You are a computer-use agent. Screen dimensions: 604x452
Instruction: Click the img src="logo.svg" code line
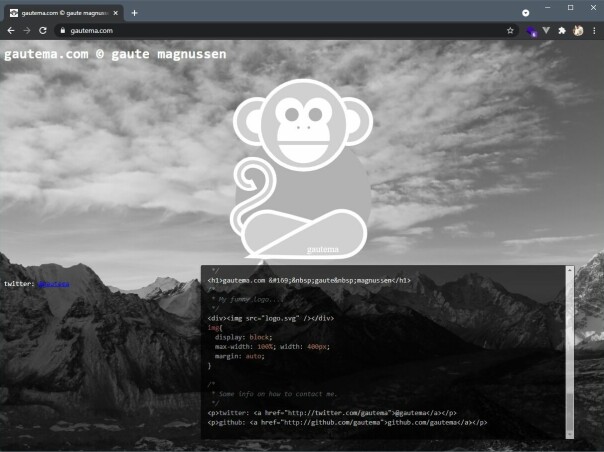(271, 318)
